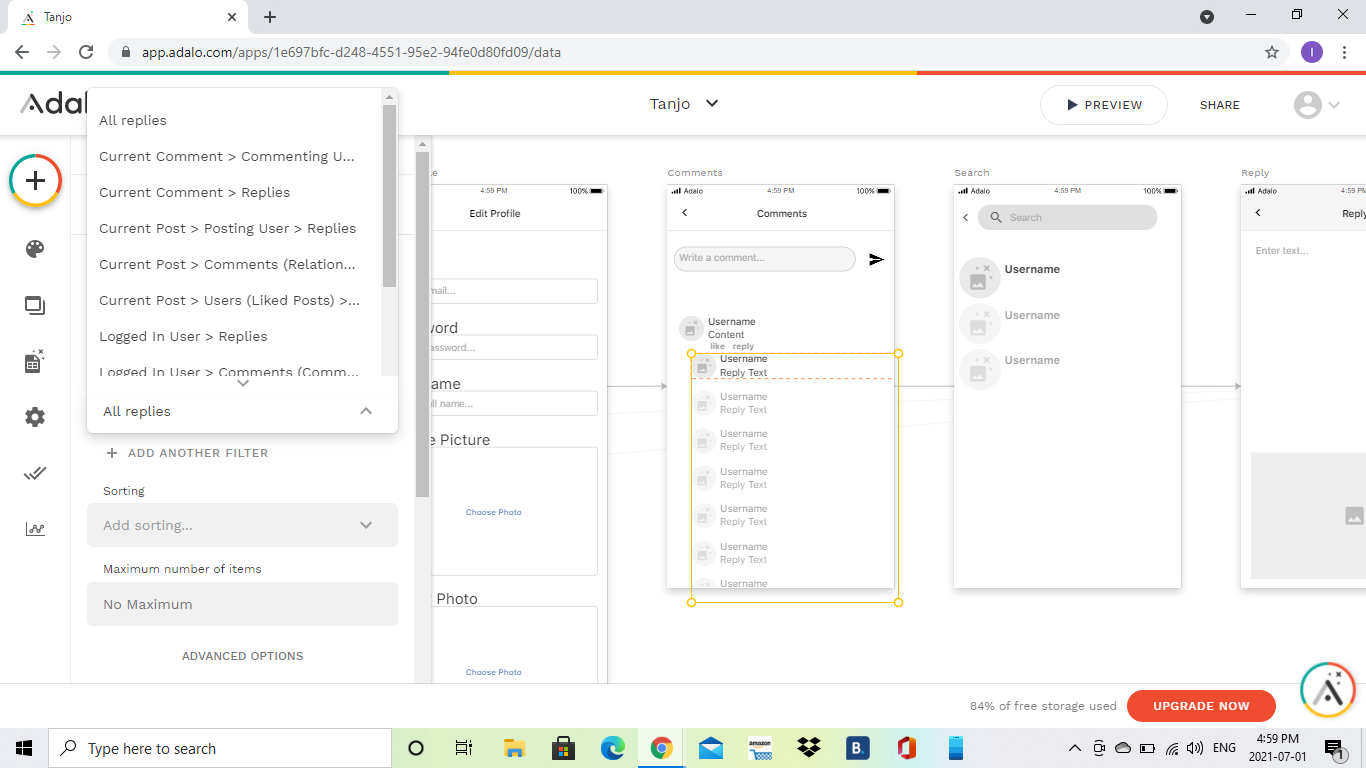Click the PREVIEW button
This screenshot has height=768, width=1366.
pyautogui.click(x=1103, y=105)
